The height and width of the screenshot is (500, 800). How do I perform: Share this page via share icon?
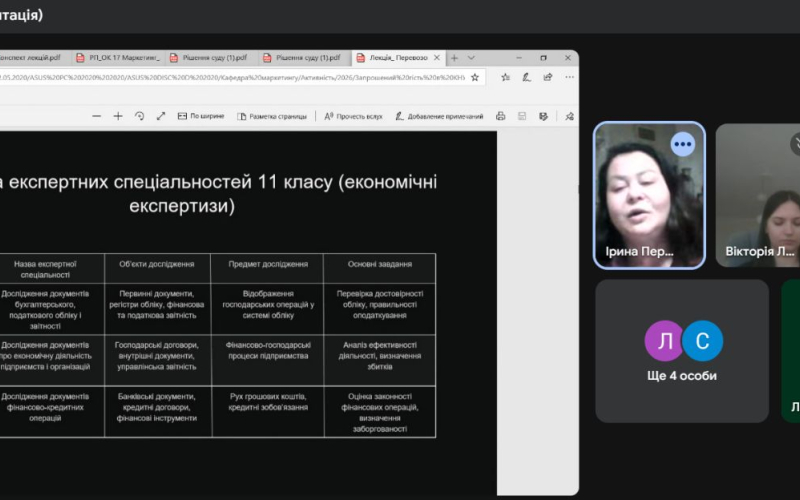[548, 78]
